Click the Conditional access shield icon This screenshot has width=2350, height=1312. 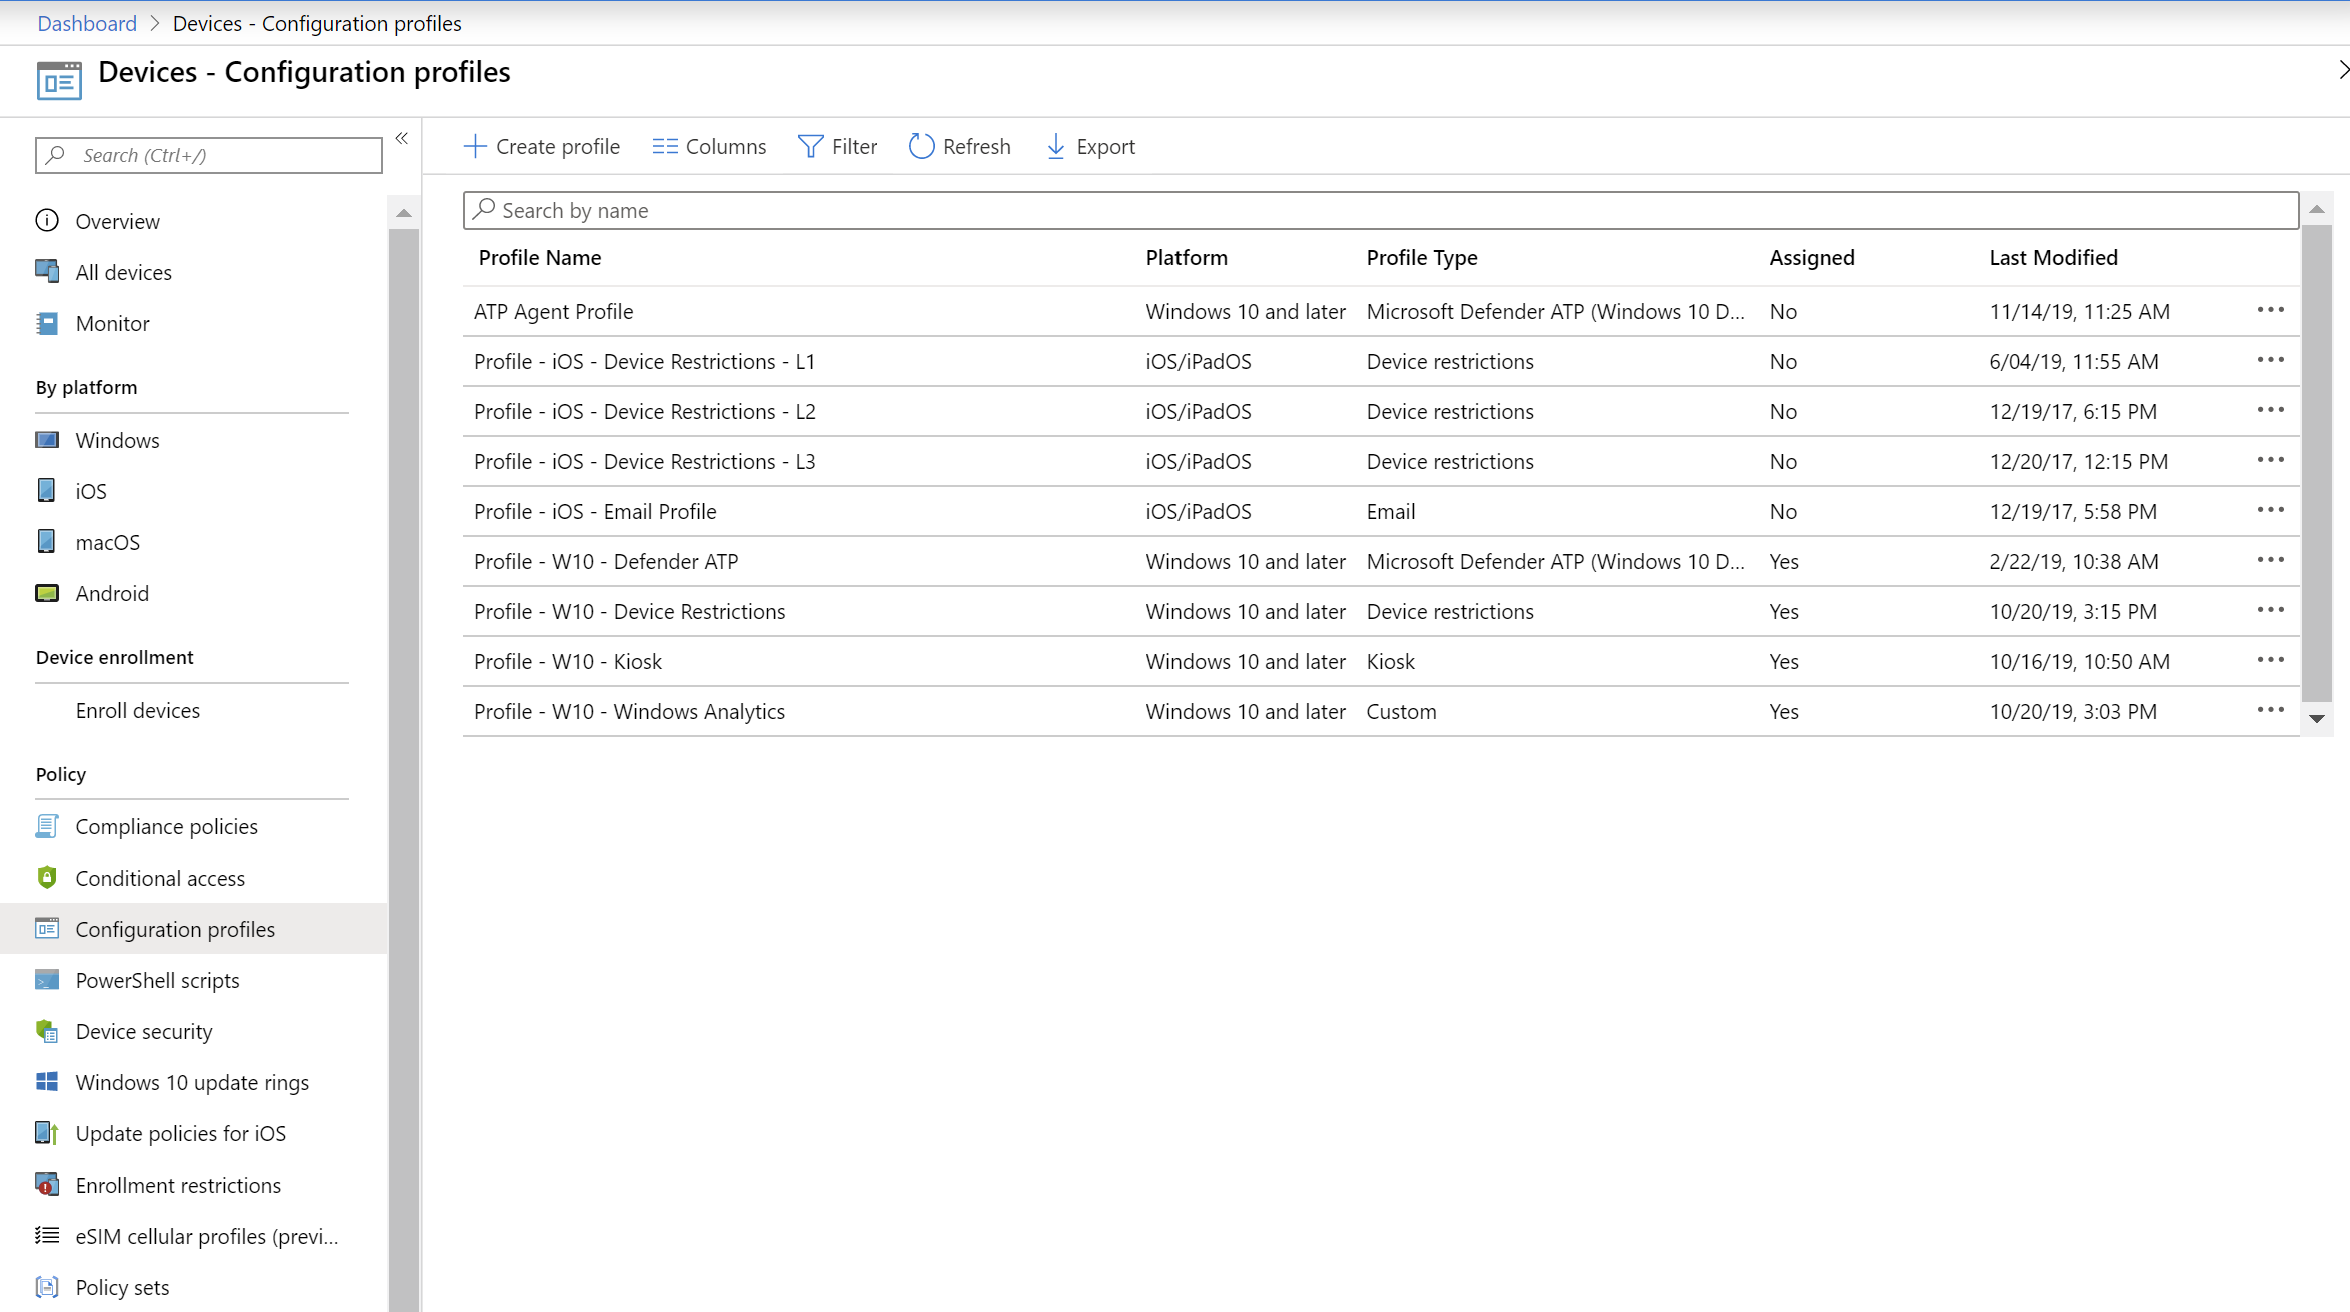tap(47, 877)
